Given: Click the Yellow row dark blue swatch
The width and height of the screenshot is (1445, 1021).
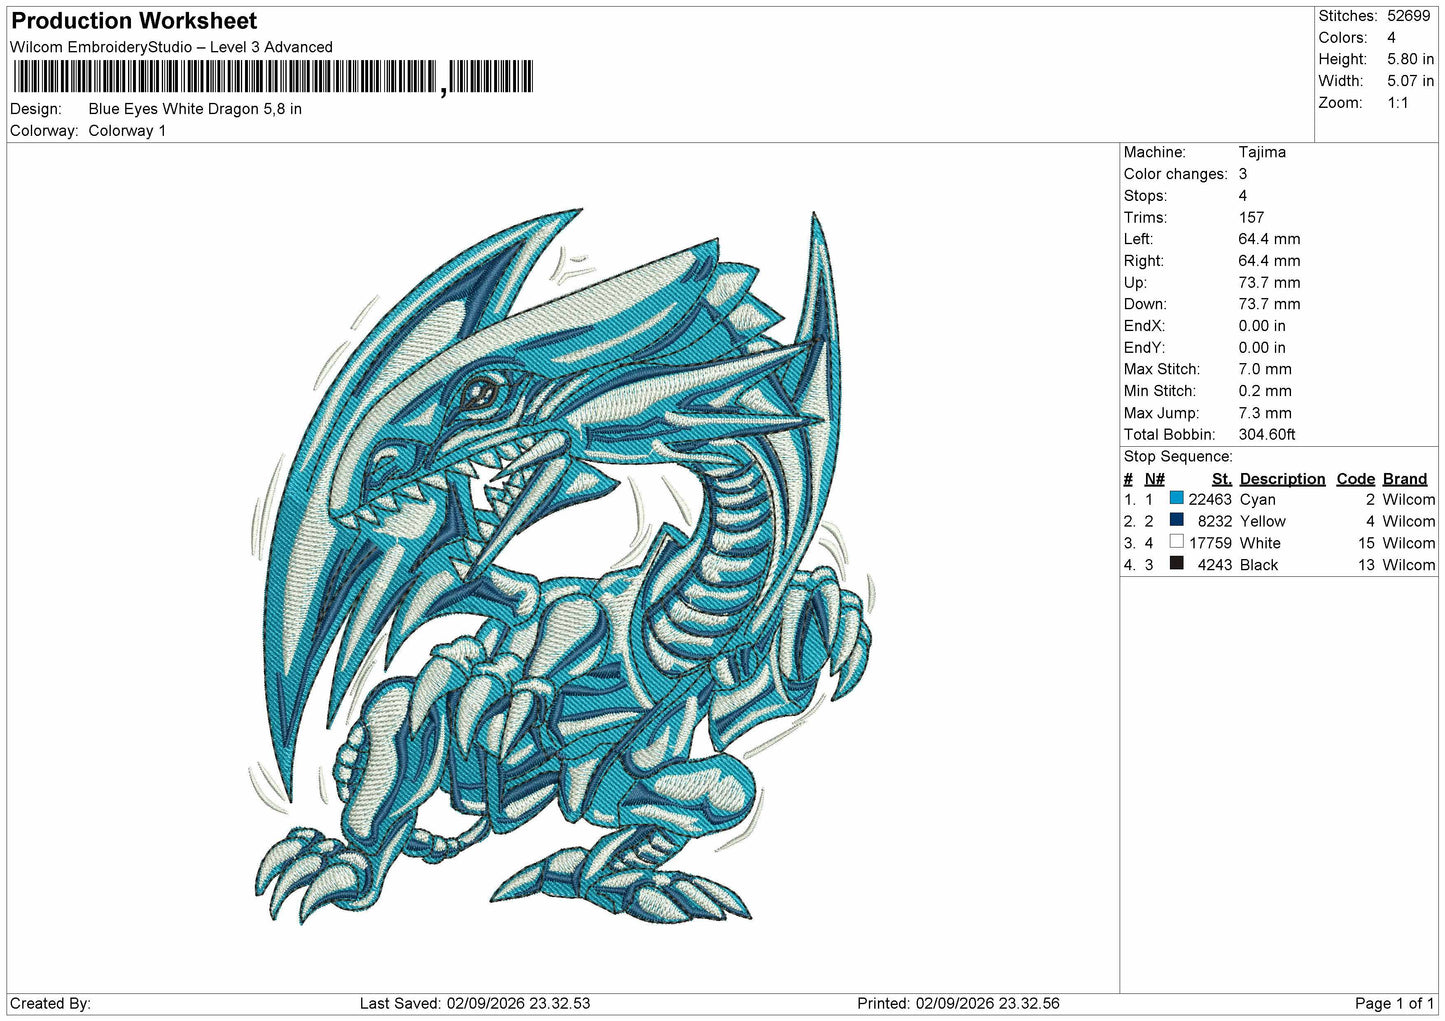Looking at the screenshot, I should (1176, 520).
